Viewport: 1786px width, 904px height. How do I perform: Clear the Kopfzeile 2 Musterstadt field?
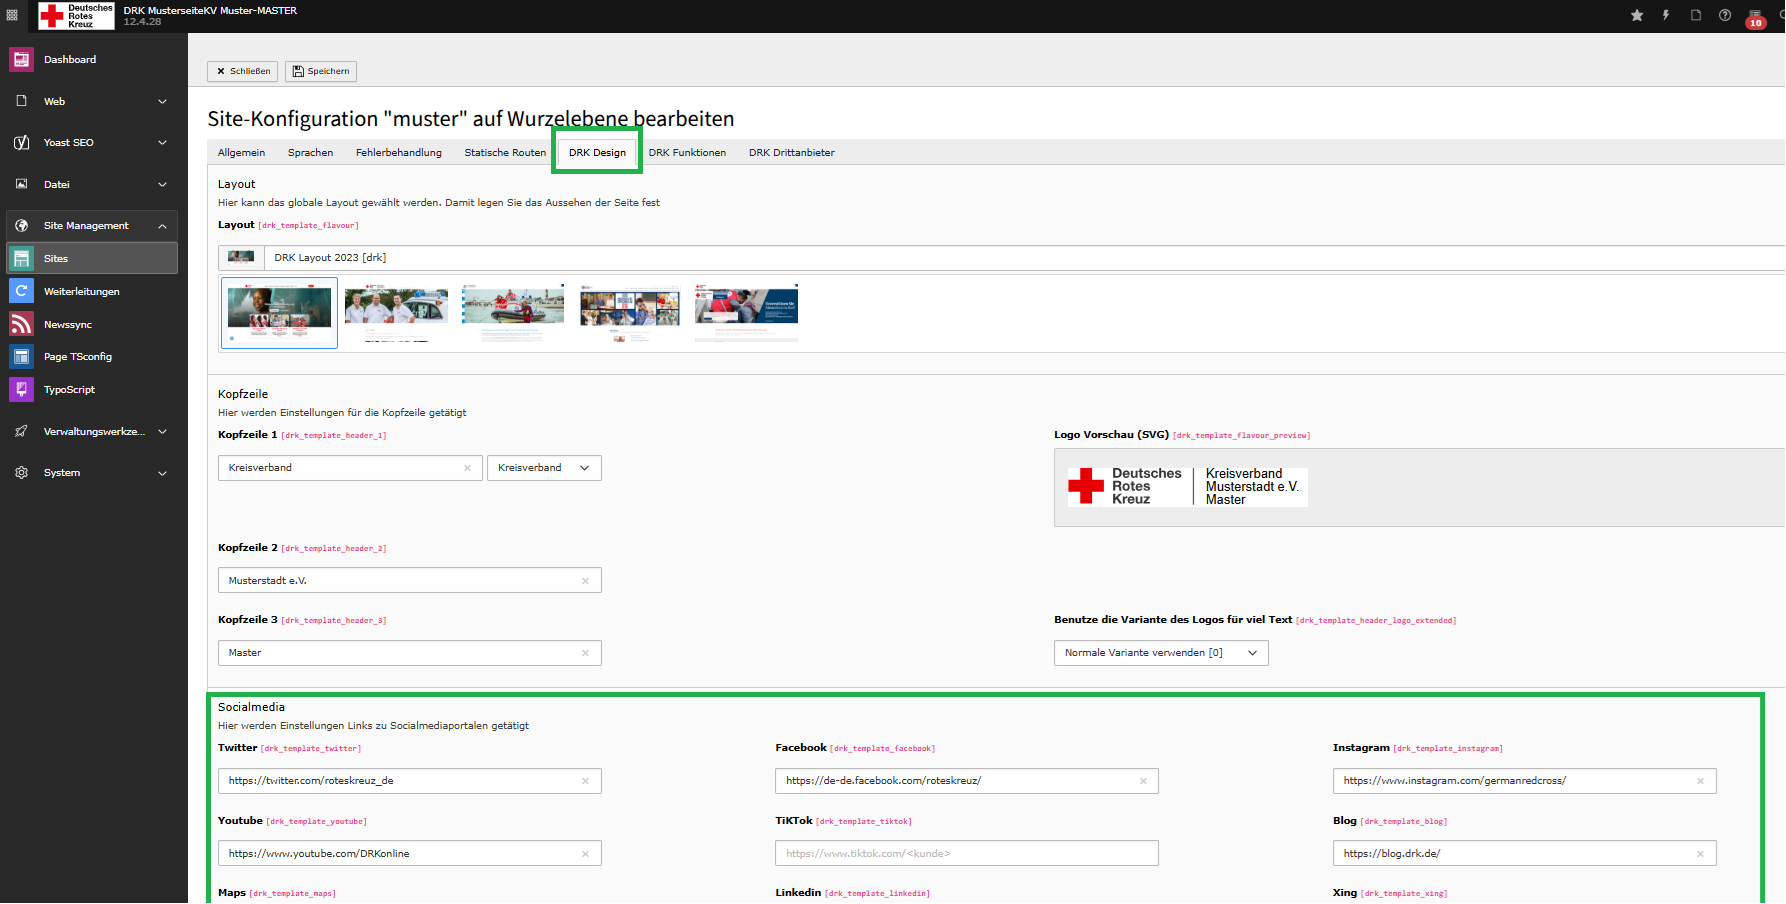tap(585, 581)
